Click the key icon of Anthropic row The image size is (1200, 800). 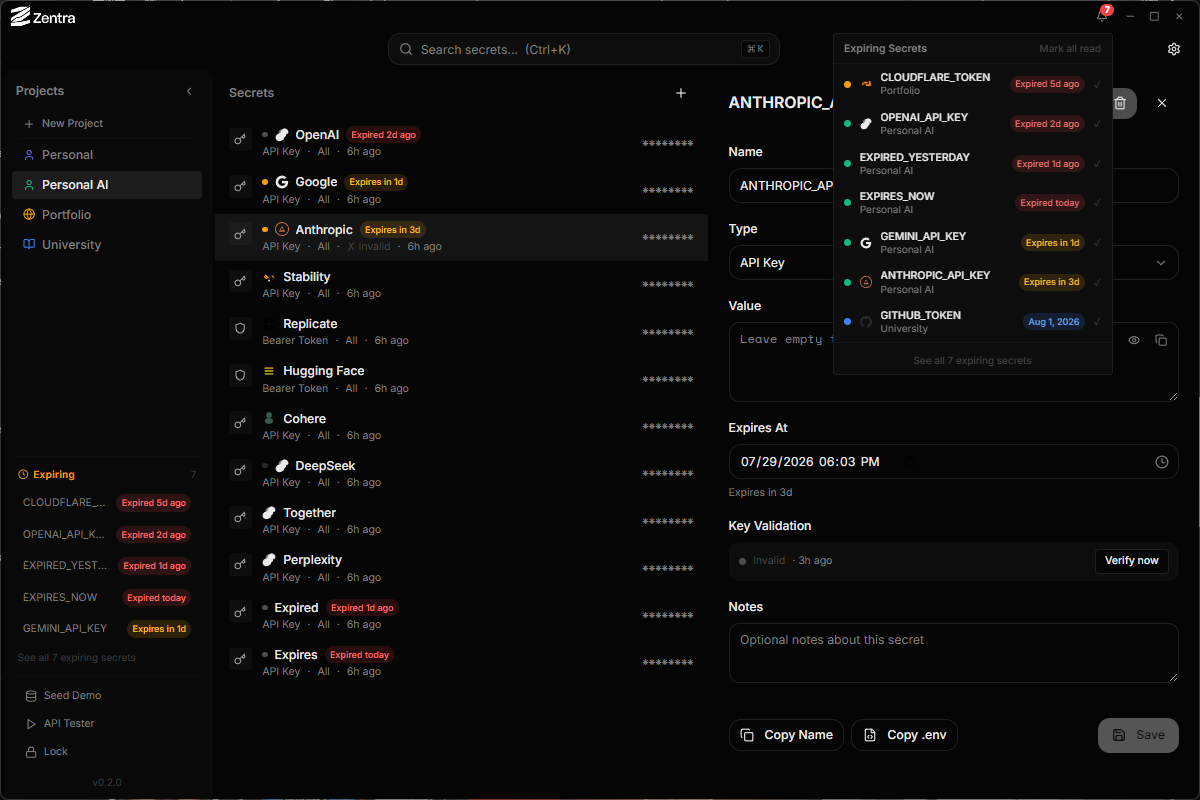[240, 234]
